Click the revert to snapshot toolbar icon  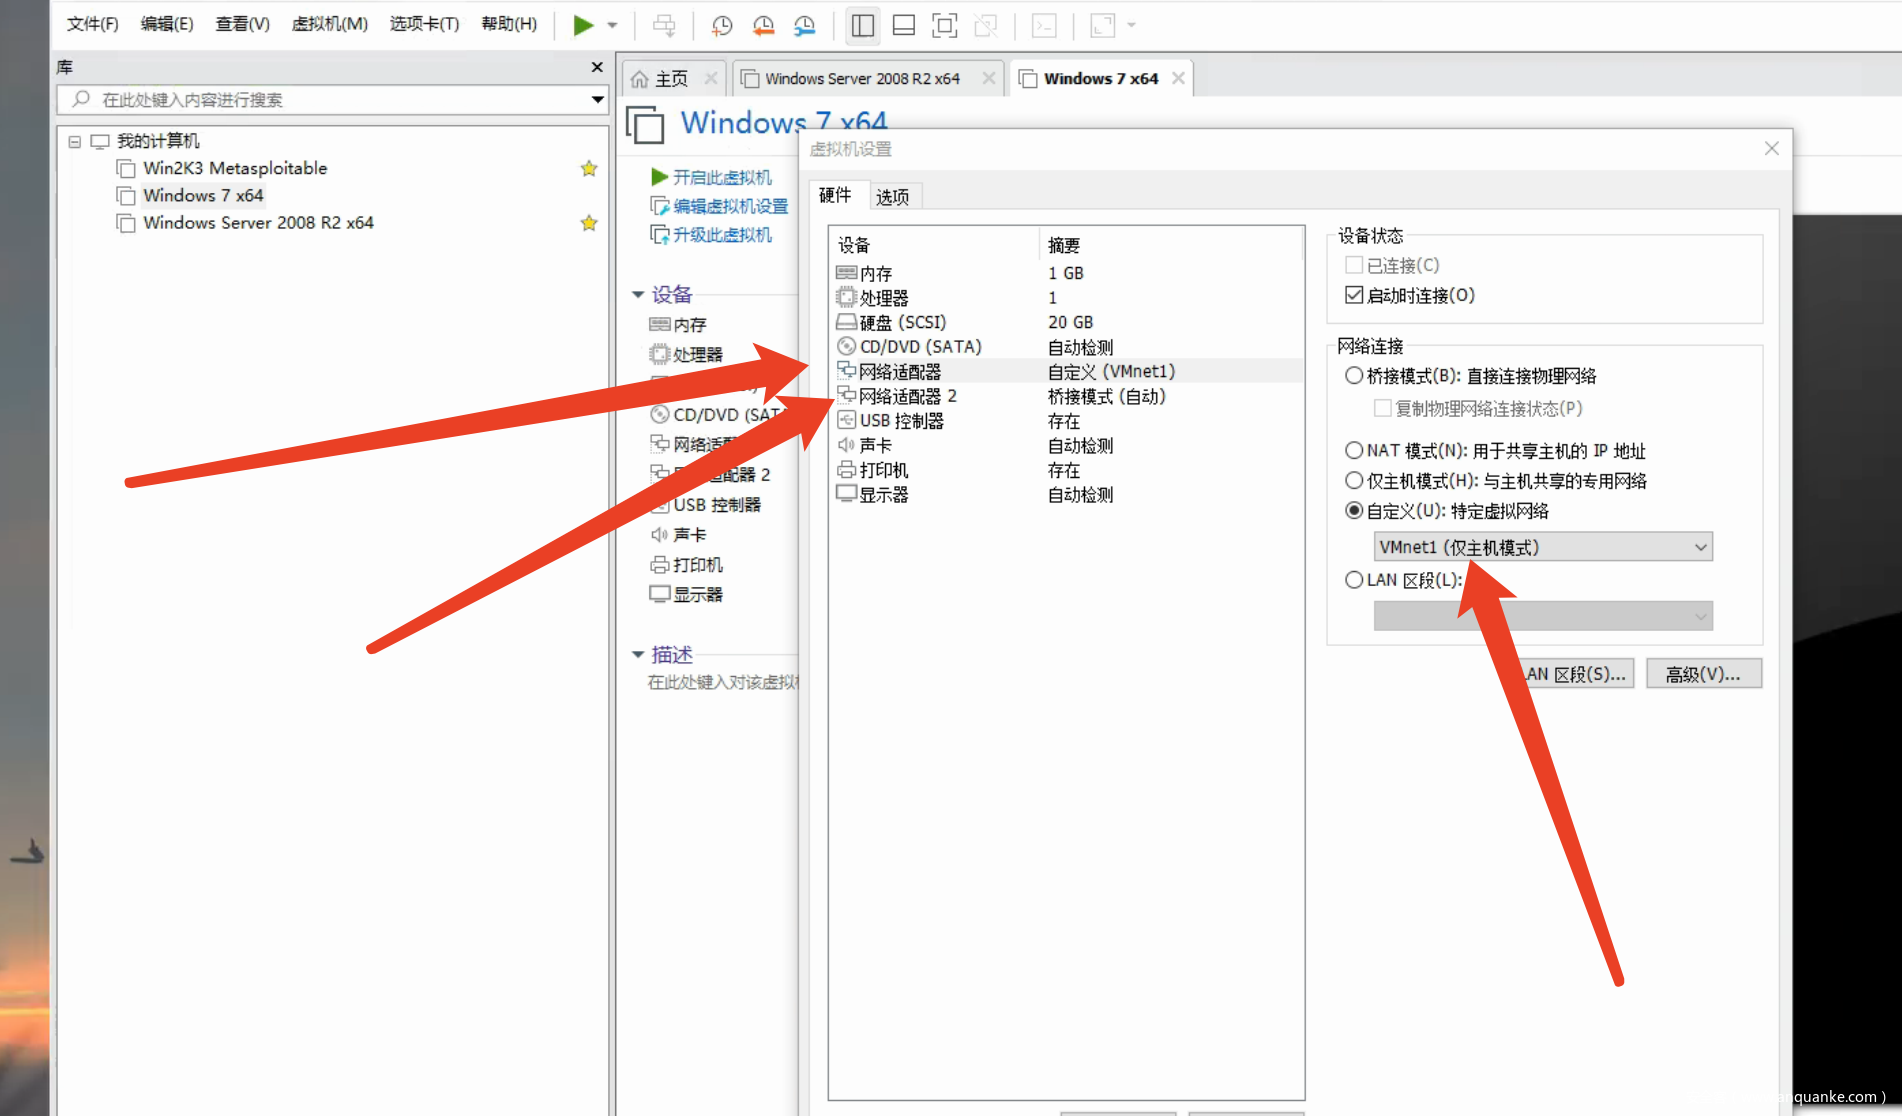coord(763,25)
